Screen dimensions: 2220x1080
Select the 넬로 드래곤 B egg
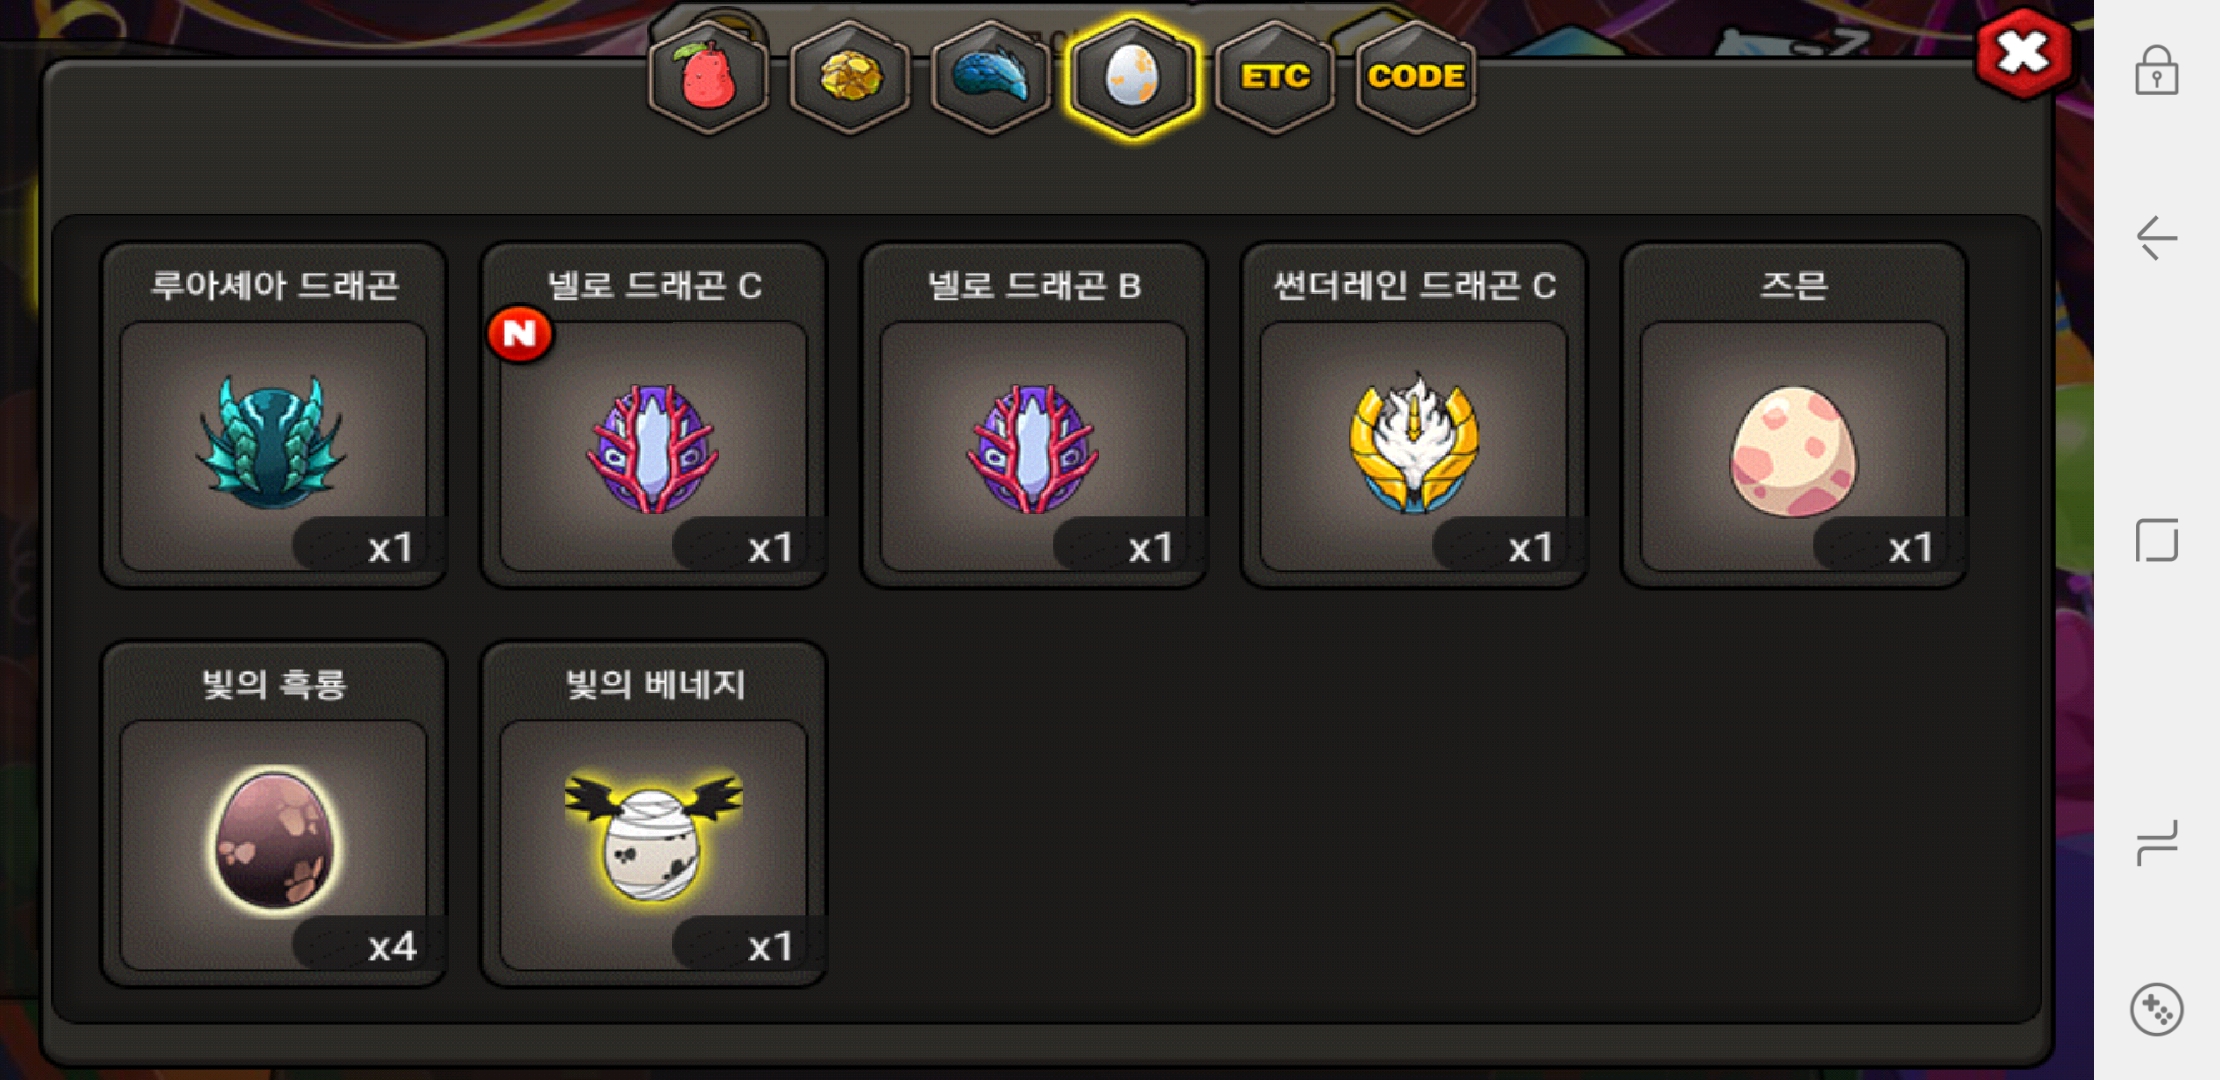pyautogui.click(x=1033, y=415)
